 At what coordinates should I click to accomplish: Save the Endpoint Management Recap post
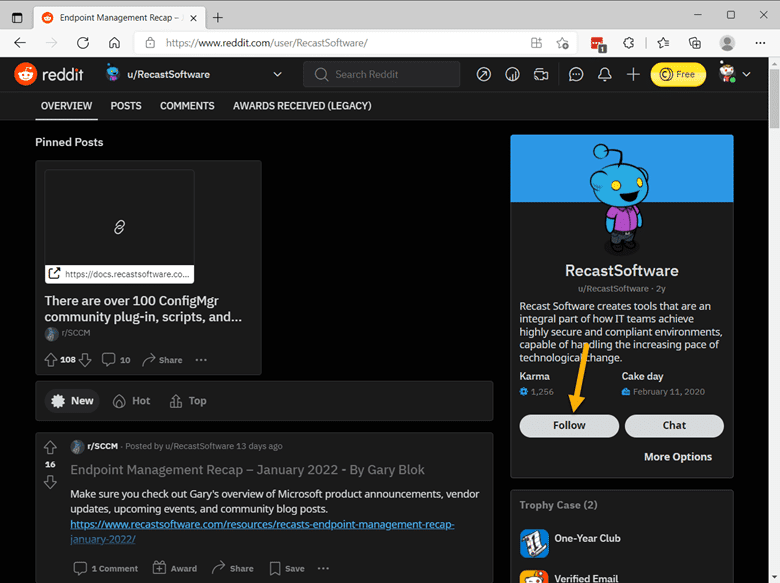tap(287, 568)
